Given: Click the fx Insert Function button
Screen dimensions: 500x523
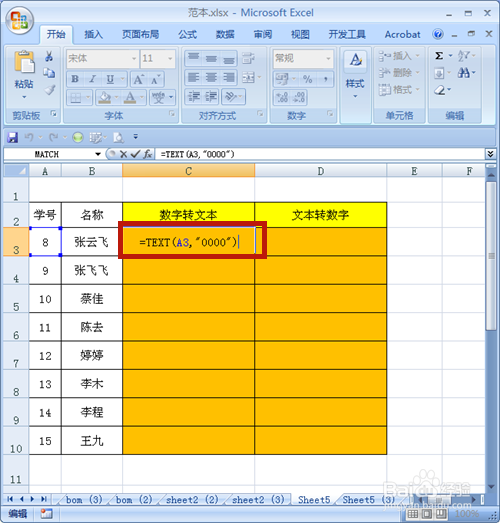Looking at the screenshot, I should (x=148, y=154).
